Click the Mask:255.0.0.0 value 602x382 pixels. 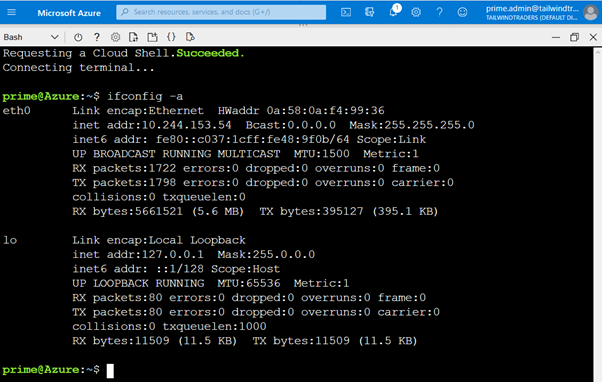[x=266, y=255]
